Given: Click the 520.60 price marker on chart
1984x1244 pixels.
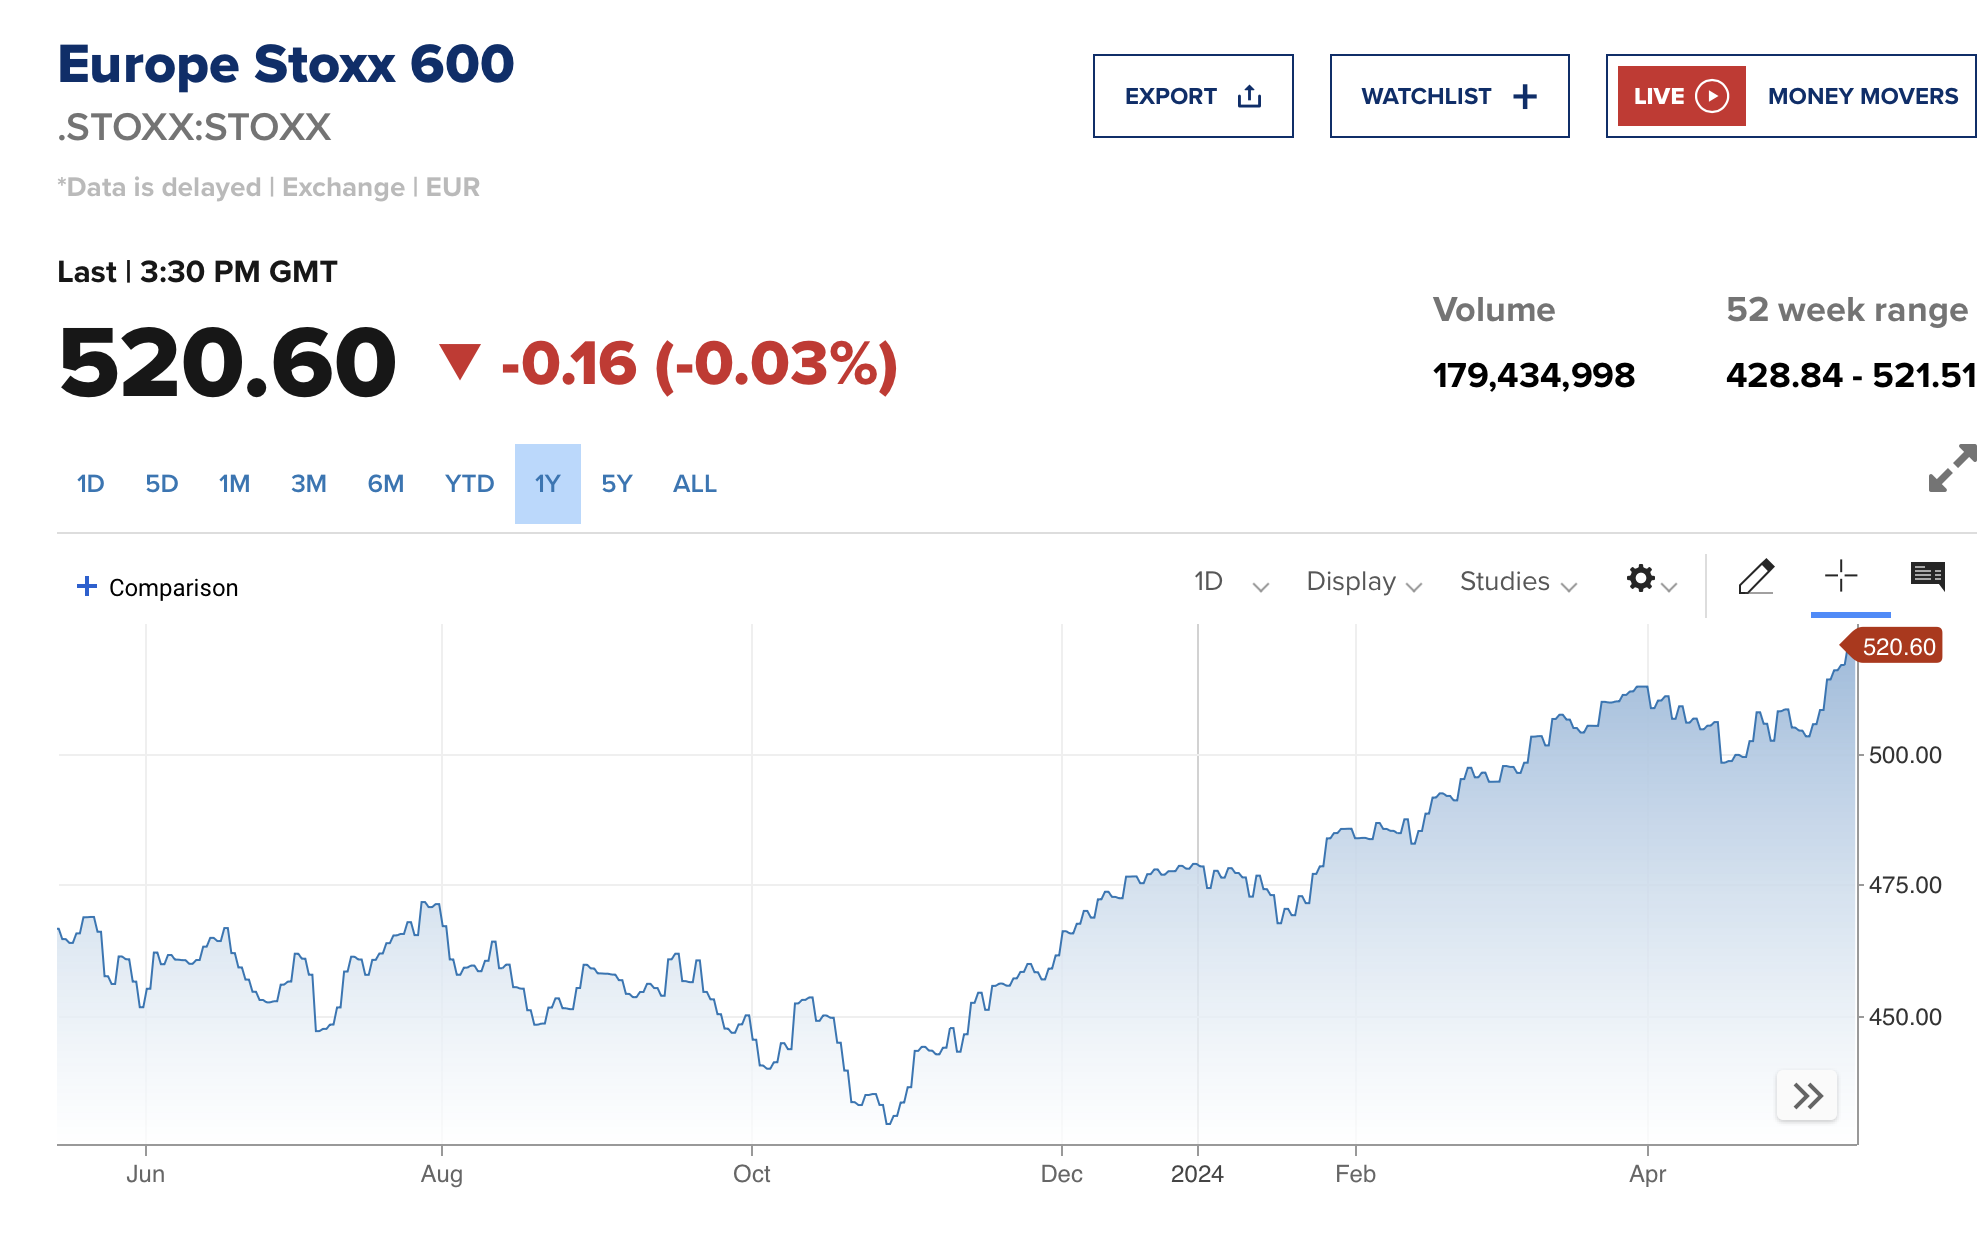Looking at the screenshot, I should (x=1897, y=647).
